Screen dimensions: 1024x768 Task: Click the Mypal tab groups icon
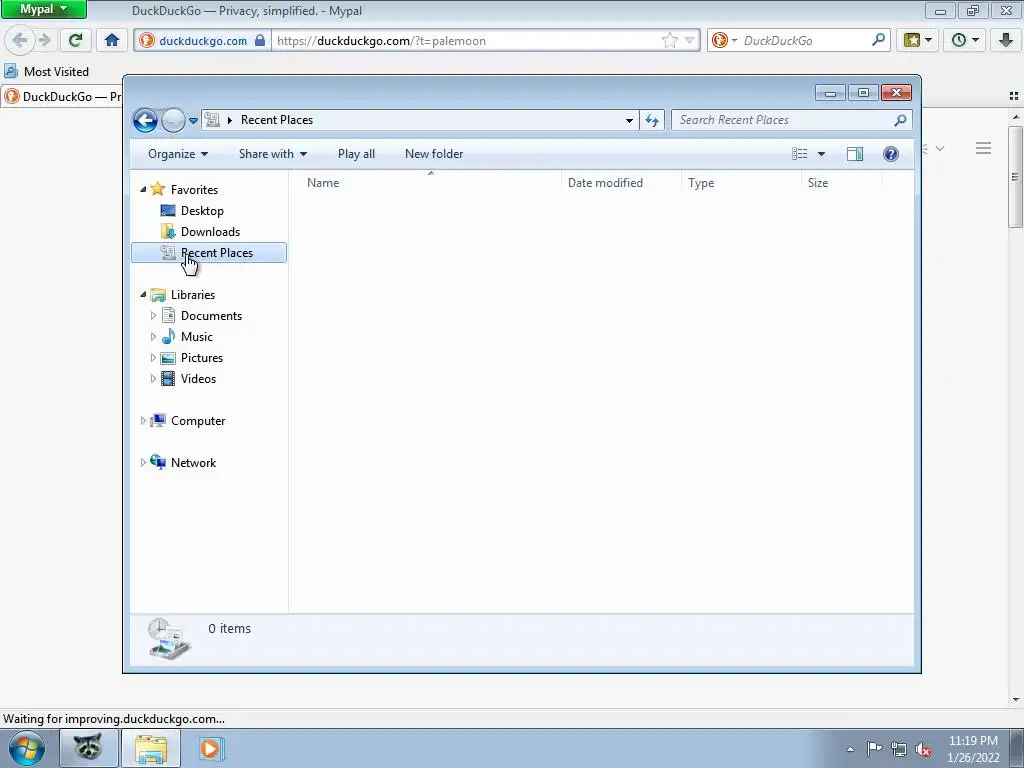(x=1014, y=96)
